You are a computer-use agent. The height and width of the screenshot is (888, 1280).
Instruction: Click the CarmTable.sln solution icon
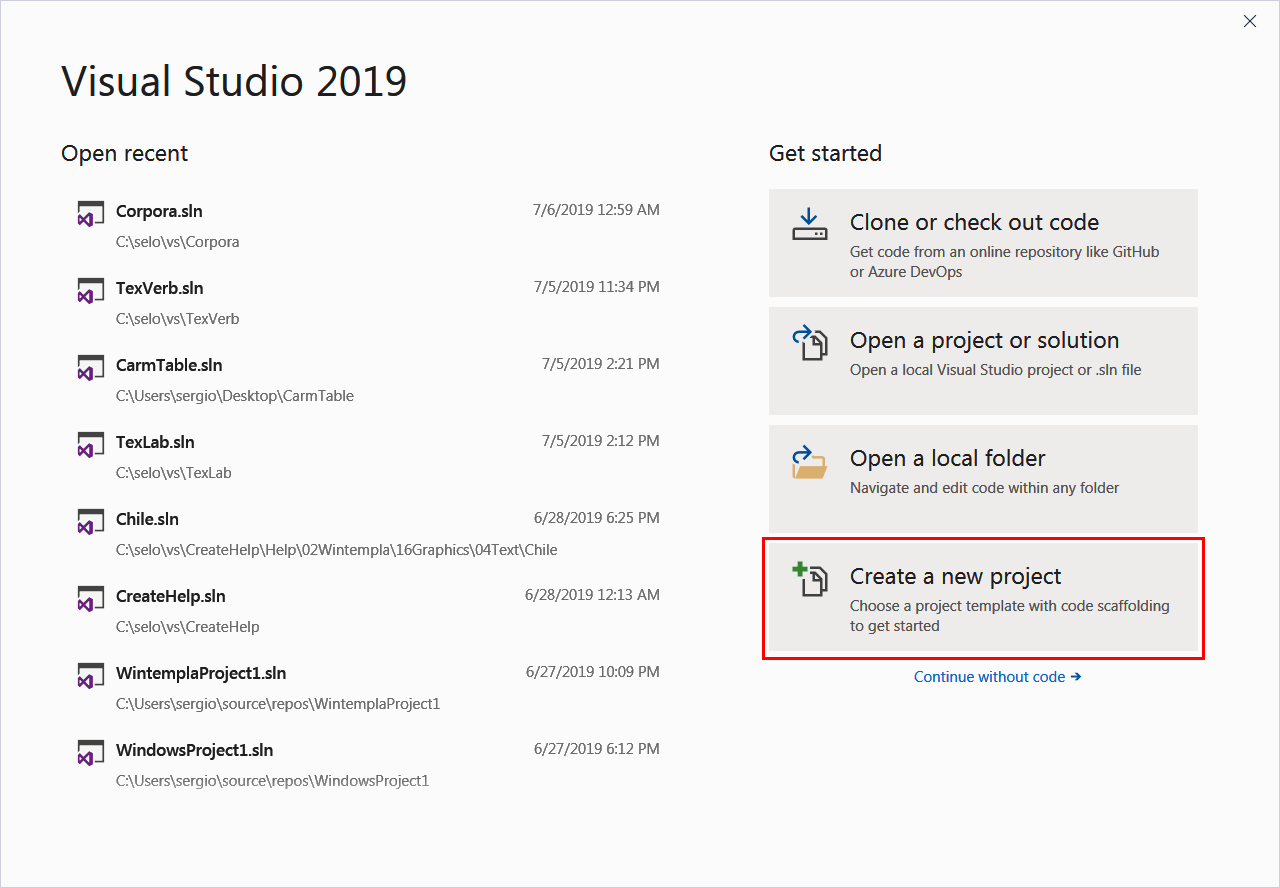pyautogui.click(x=91, y=368)
